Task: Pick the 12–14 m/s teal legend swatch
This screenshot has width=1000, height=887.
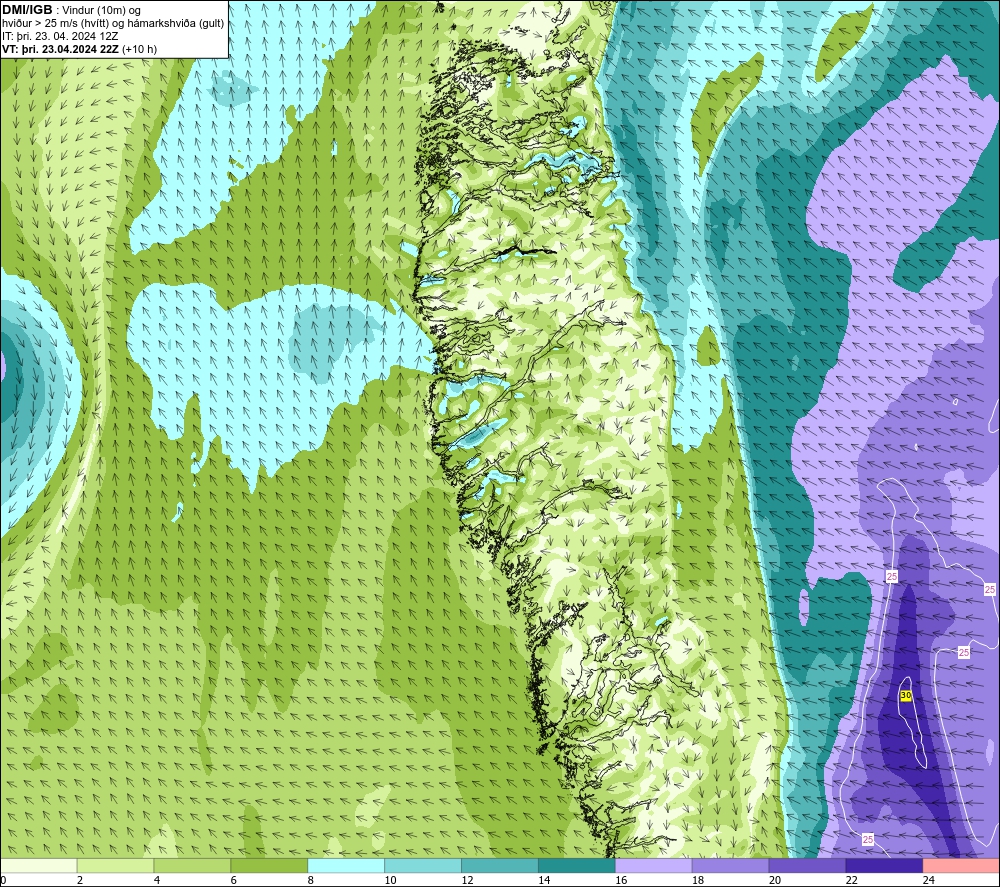Action: point(499,866)
